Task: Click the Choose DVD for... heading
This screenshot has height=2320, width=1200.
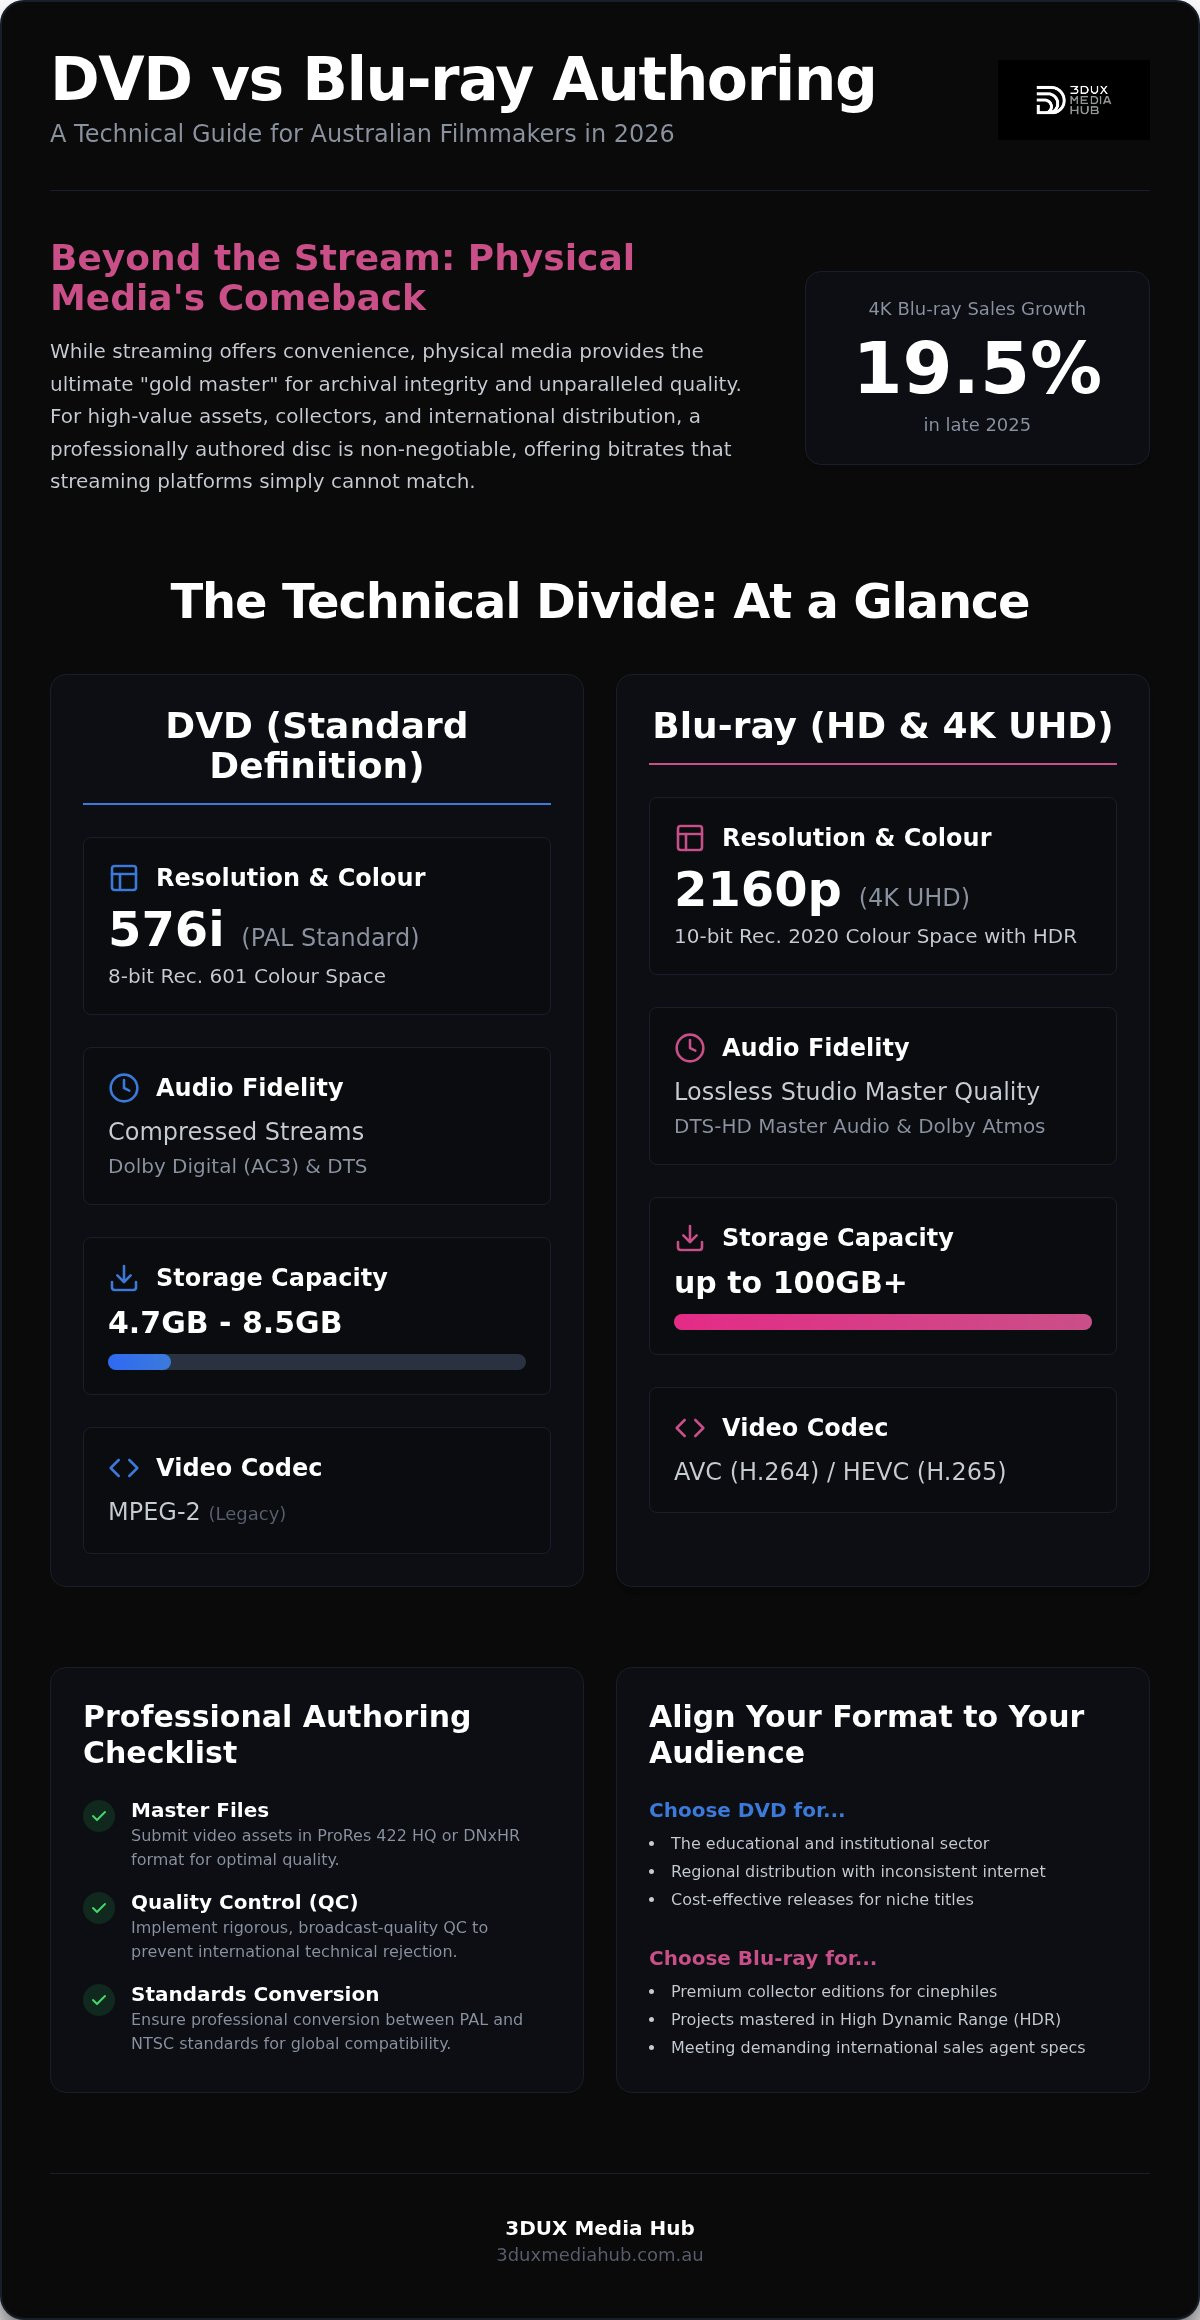Action: tap(747, 1810)
